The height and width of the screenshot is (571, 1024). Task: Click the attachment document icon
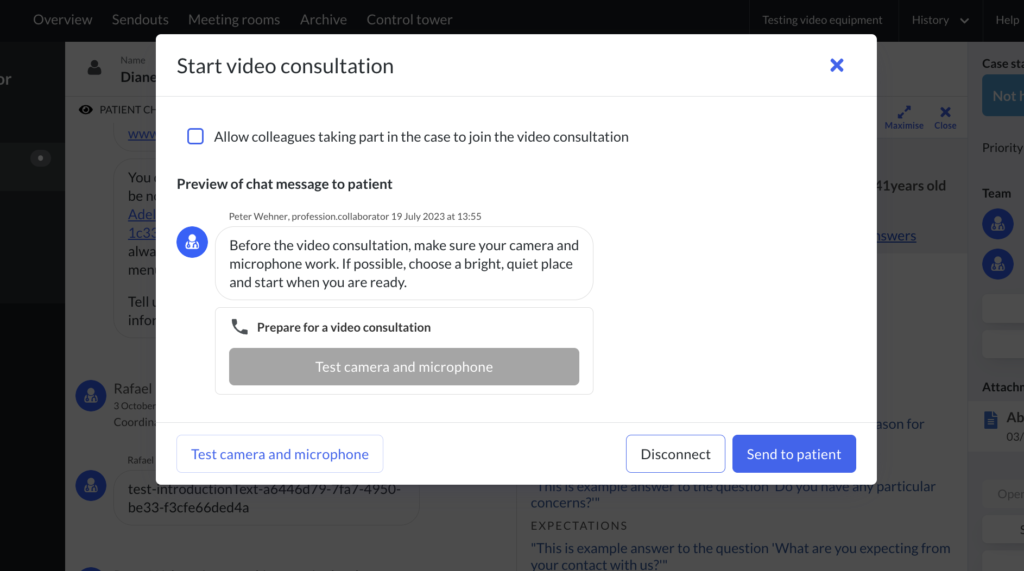point(991,419)
